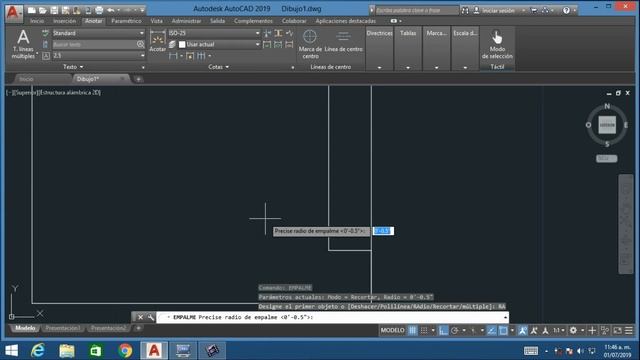Viewport: 640px width, 360px height.
Task: Open the ISO-25 dimension style dropdown
Action: coord(257,33)
